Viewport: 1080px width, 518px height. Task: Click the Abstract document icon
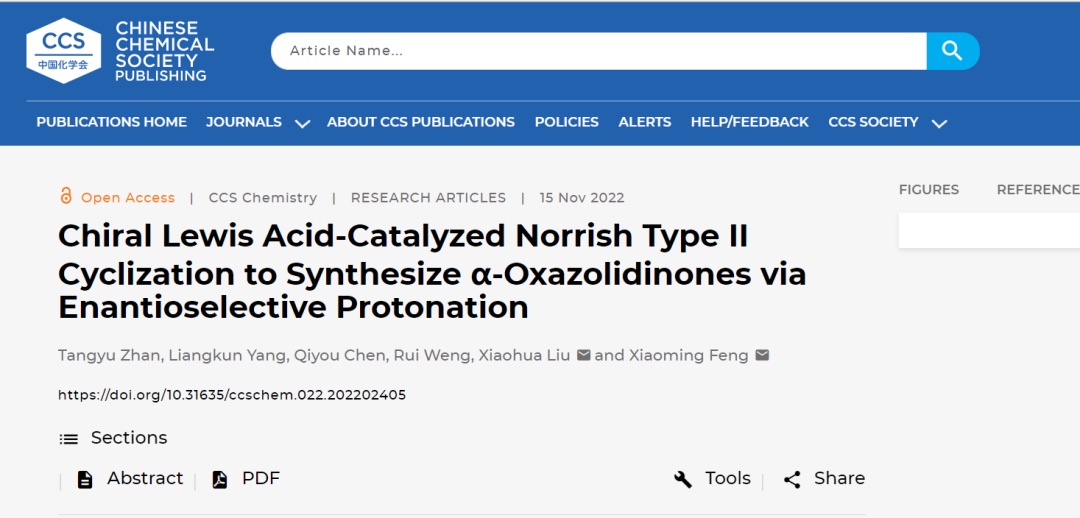[85, 479]
